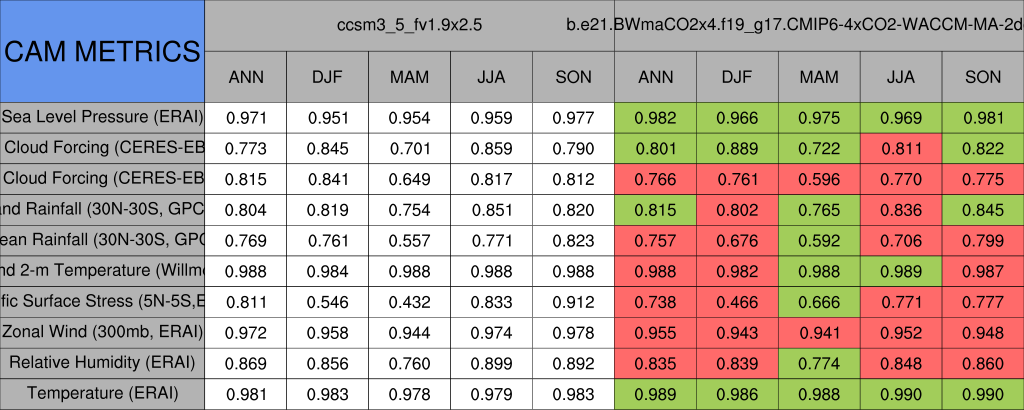Click the green 0.845 Land Rainfall SON cell
Screen dimensions: 1024x410
983,210
